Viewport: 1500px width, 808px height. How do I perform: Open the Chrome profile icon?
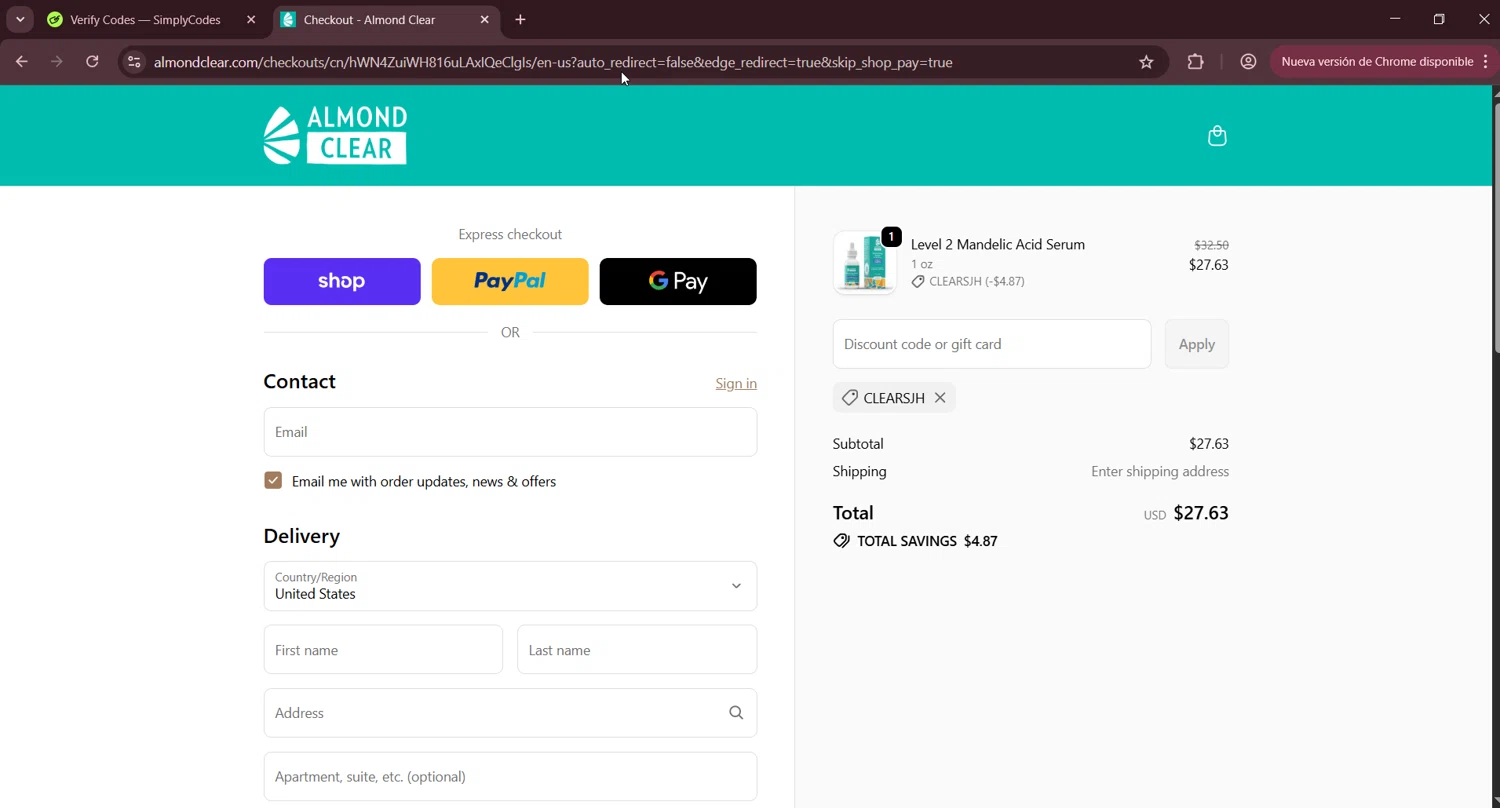(1248, 62)
